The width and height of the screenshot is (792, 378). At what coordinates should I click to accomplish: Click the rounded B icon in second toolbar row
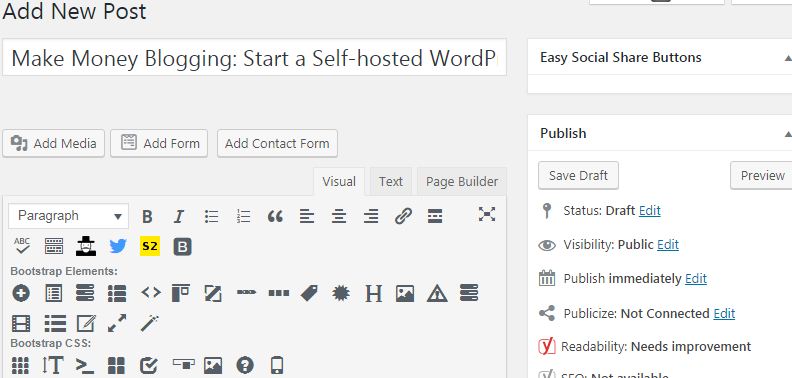click(x=182, y=247)
